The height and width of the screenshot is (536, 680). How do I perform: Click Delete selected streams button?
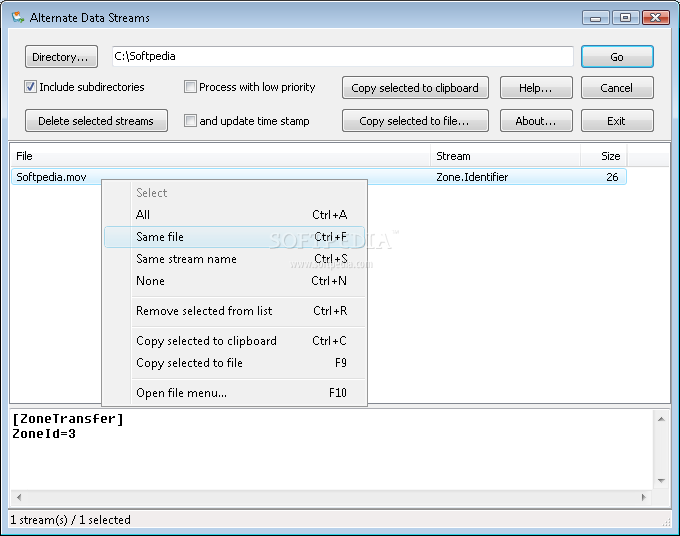tap(96, 121)
